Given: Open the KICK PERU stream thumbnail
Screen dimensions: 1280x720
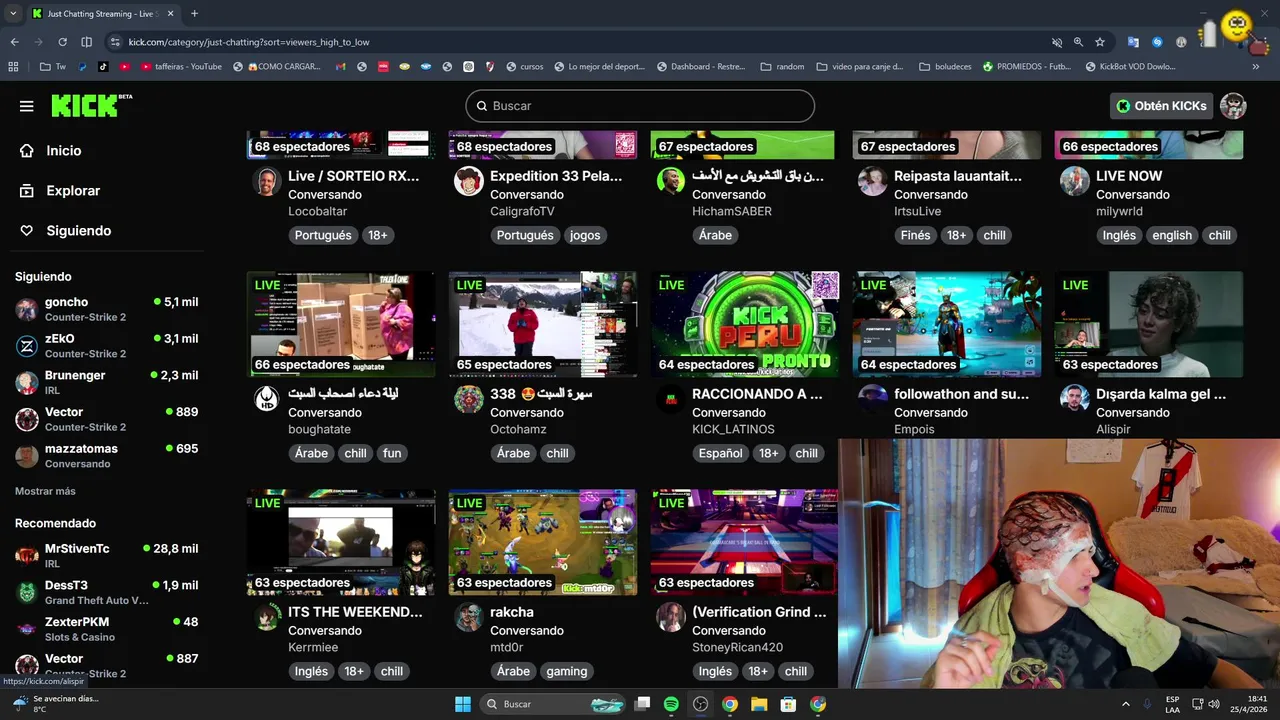Looking at the screenshot, I should click(745, 324).
